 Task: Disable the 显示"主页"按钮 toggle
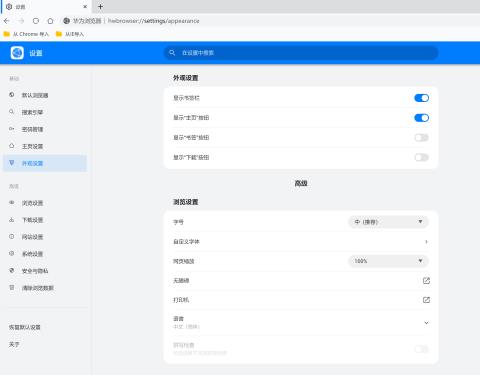(421, 118)
